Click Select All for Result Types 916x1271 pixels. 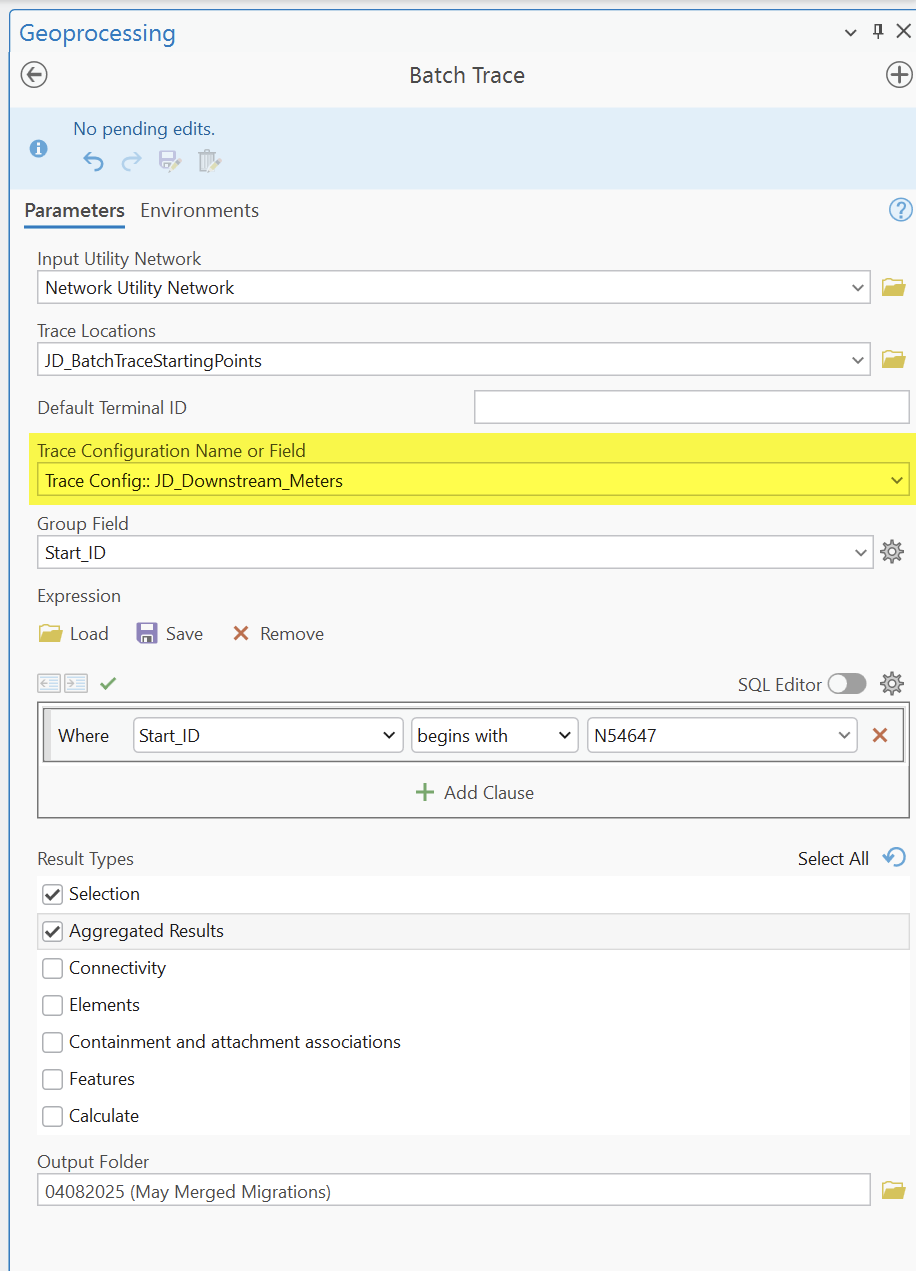click(833, 858)
